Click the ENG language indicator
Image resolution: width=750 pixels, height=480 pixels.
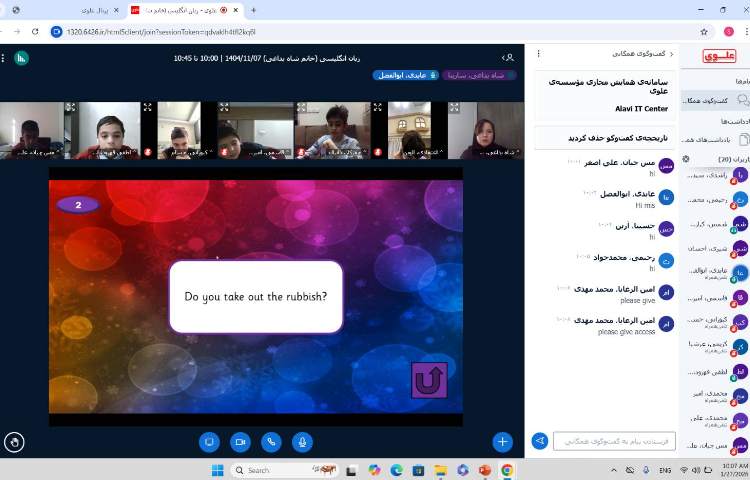(665, 470)
